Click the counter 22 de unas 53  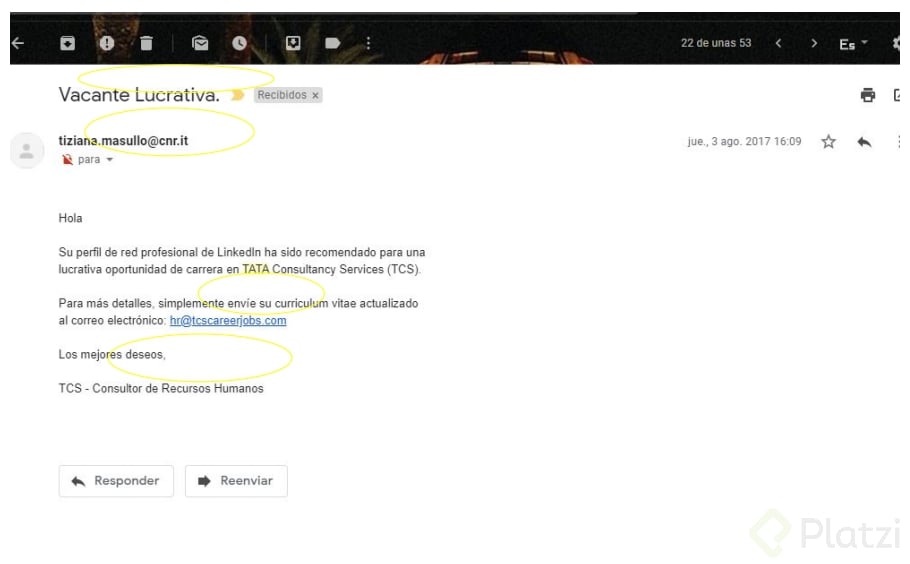tap(716, 43)
